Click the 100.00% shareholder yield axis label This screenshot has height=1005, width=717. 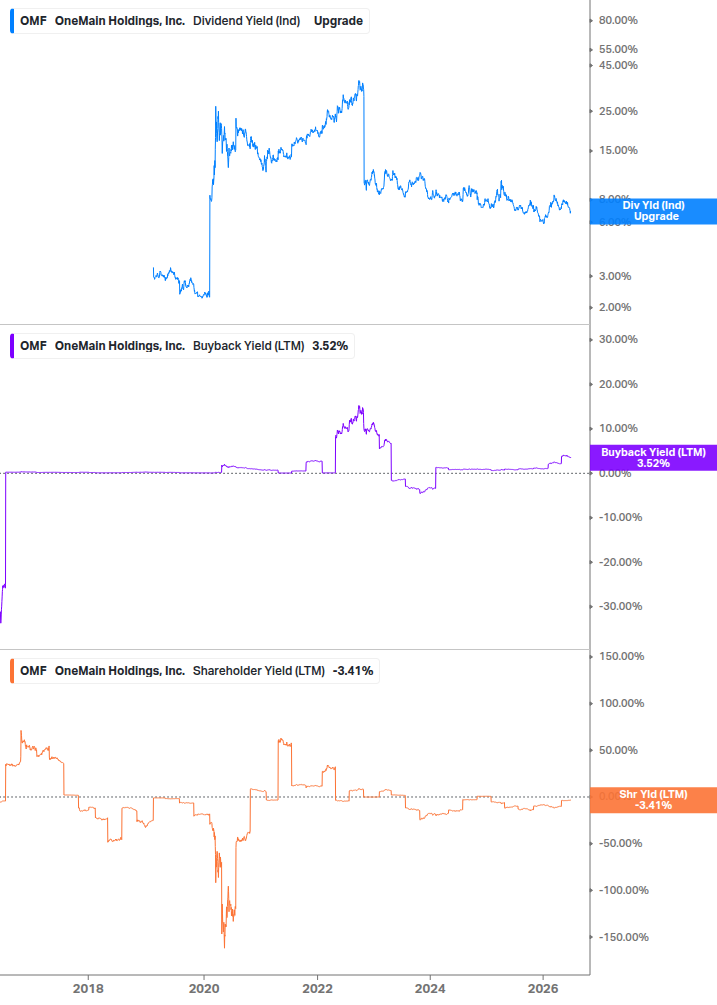(x=622, y=703)
